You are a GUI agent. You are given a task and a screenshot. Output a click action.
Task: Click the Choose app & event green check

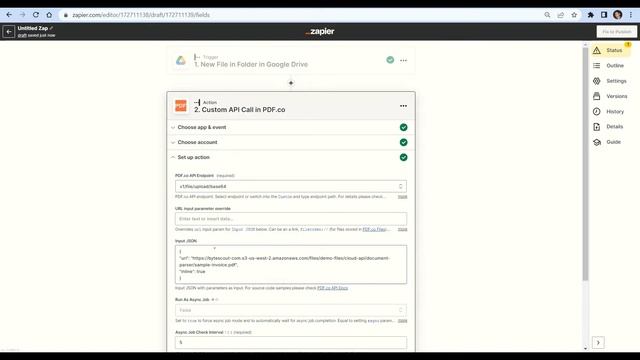pyautogui.click(x=403, y=127)
